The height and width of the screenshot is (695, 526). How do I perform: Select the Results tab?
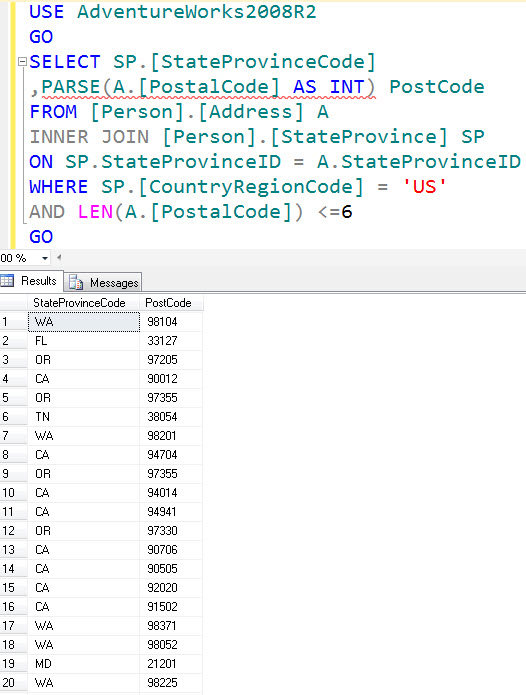point(31,281)
